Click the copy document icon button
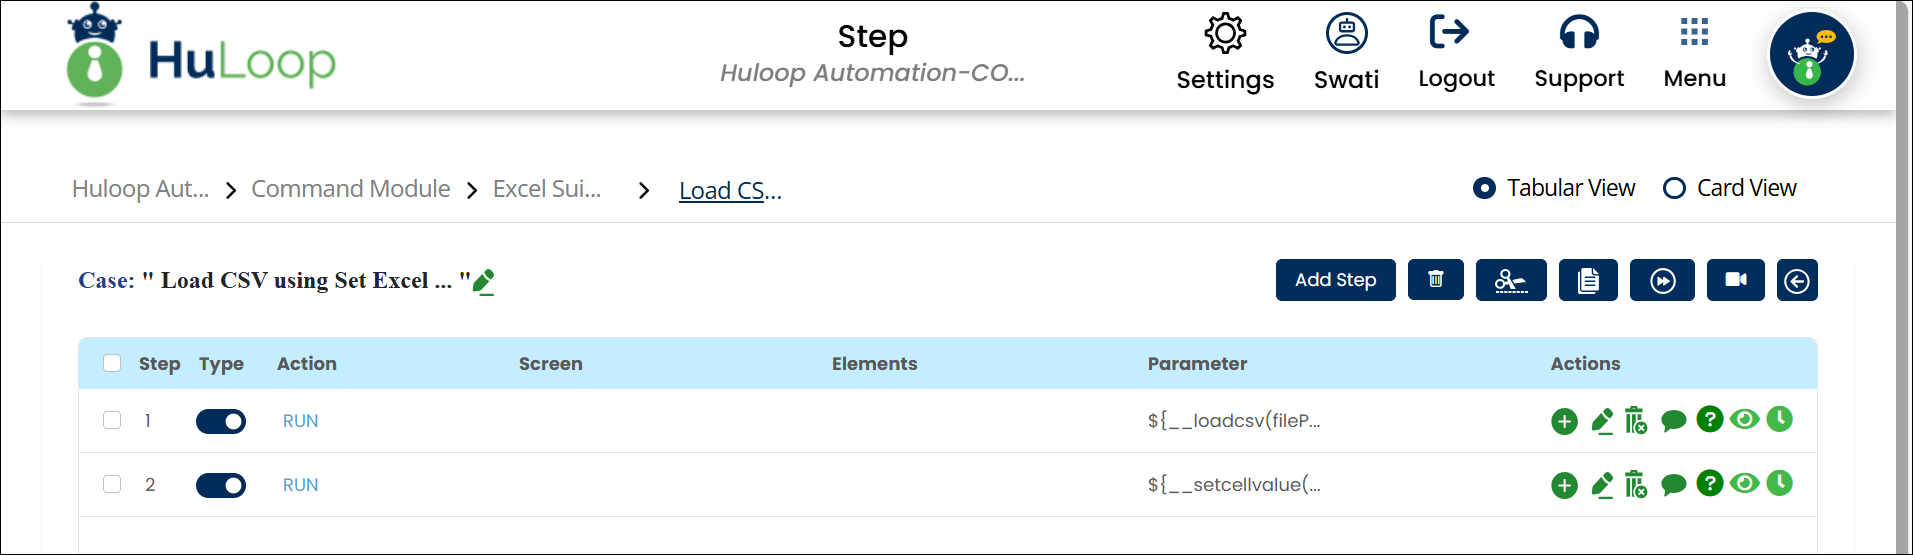1913x555 pixels. tap(1587, 280)
